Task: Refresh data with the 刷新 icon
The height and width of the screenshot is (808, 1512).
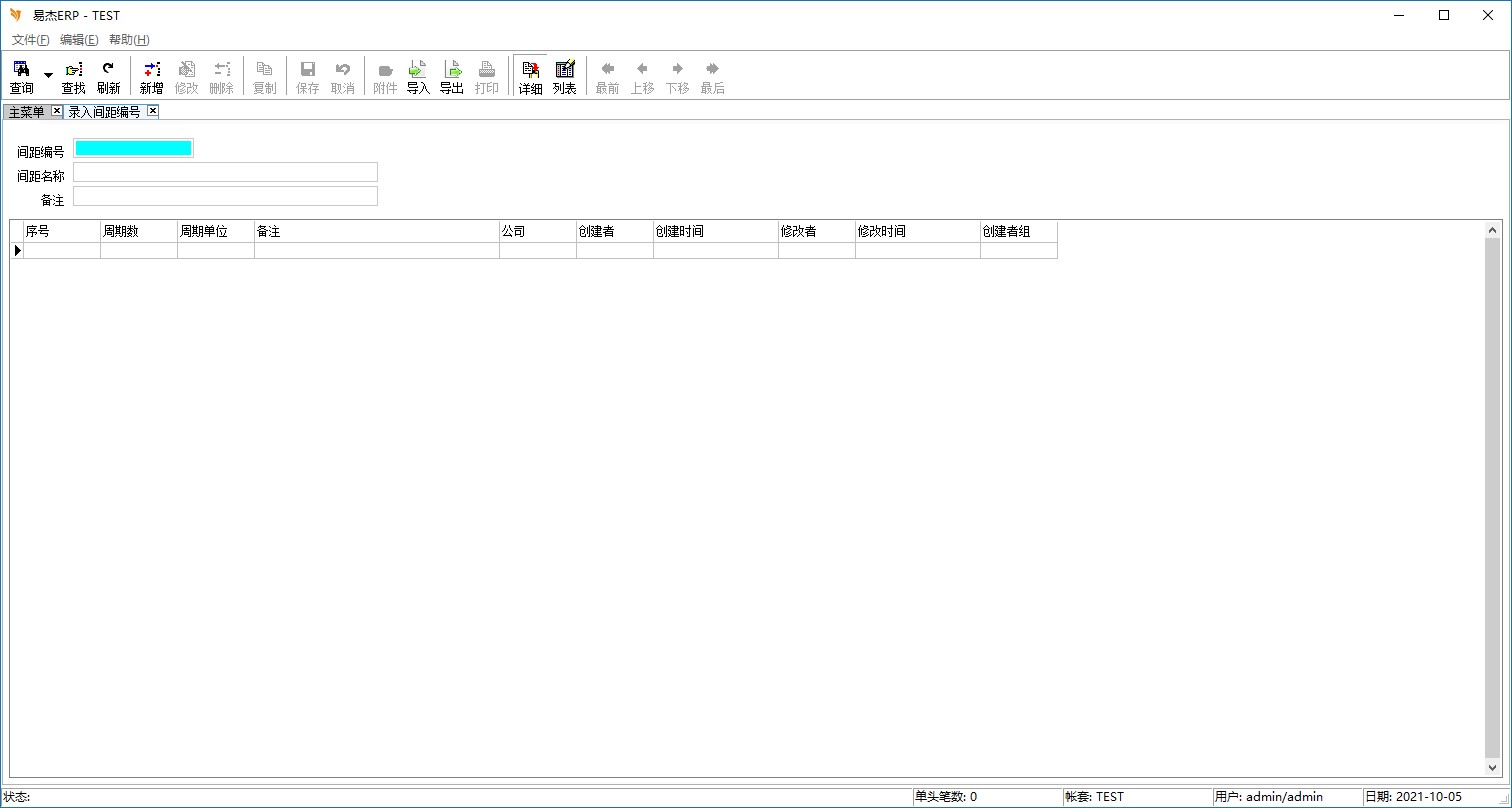Action: 108,76
